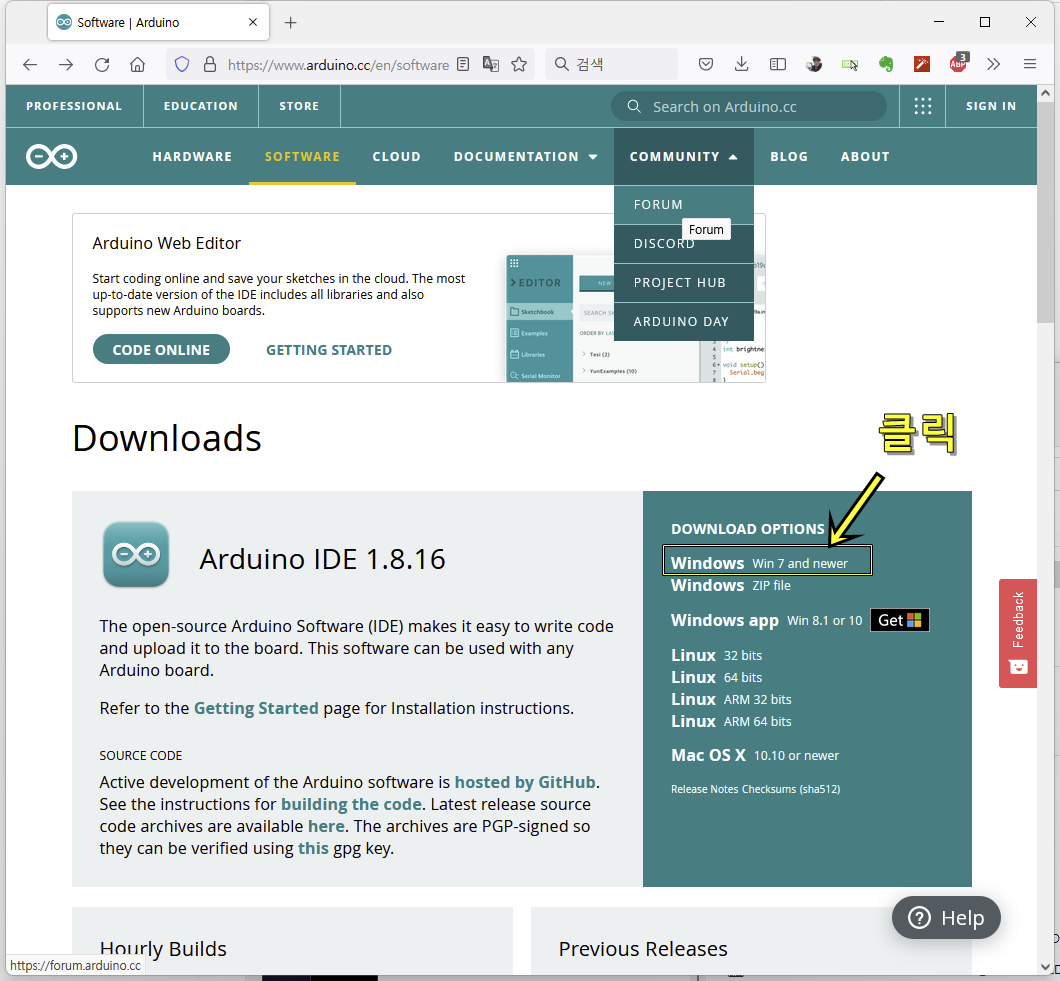Toggle reader view icon in address bar

[463, 64]
